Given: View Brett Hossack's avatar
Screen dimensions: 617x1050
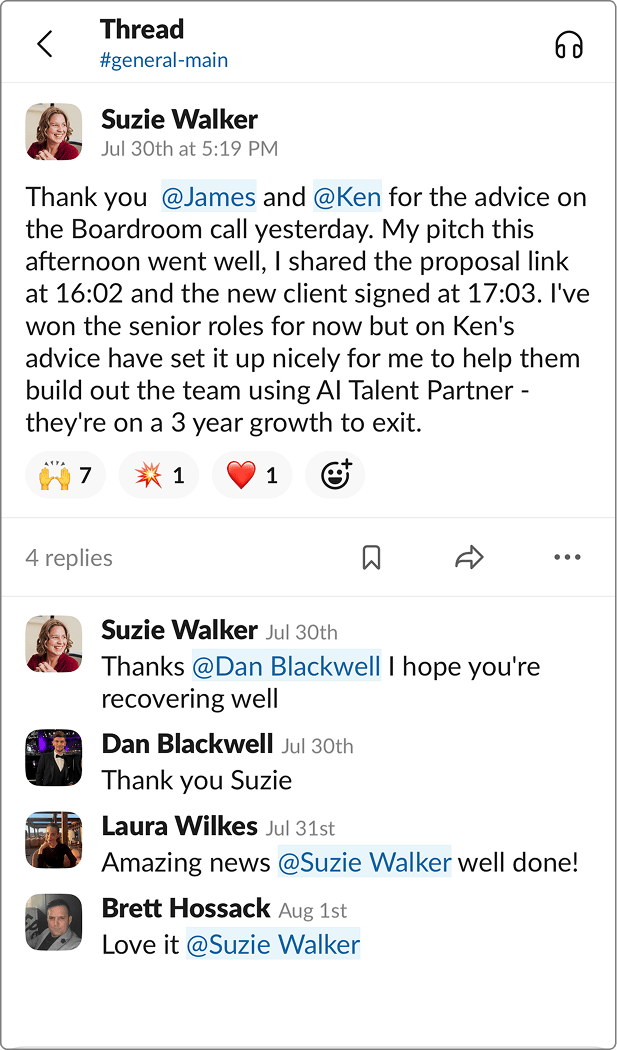Looking at the screenshot, I should click(x=53, y=922).
